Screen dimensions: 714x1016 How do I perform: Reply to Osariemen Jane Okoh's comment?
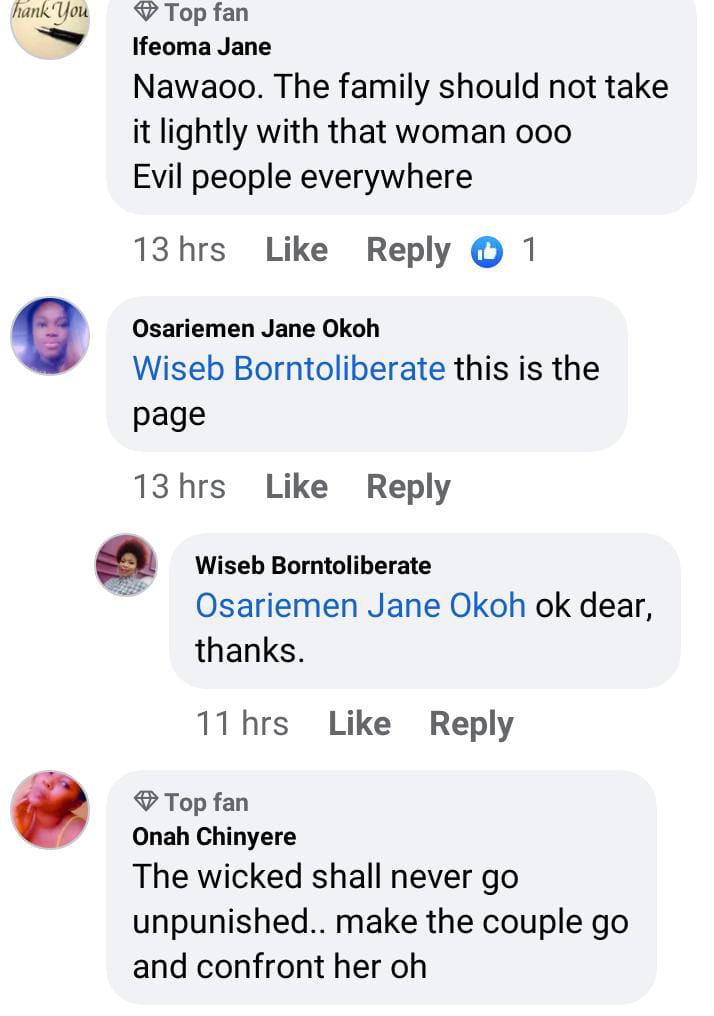(408, 487)
